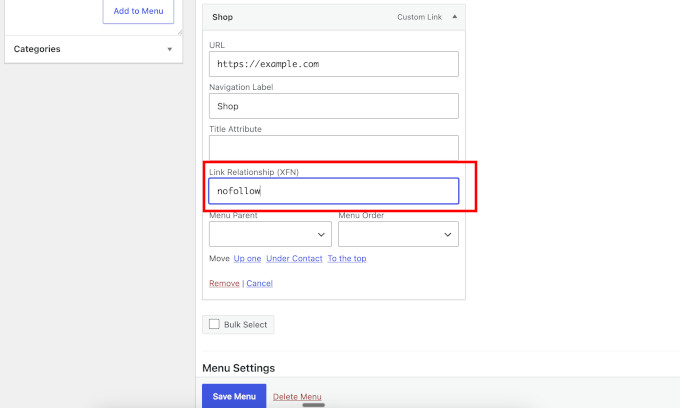The image size is (680, 408).
Task: Click the Custom Link type label
Action: [x=419, y=17]
